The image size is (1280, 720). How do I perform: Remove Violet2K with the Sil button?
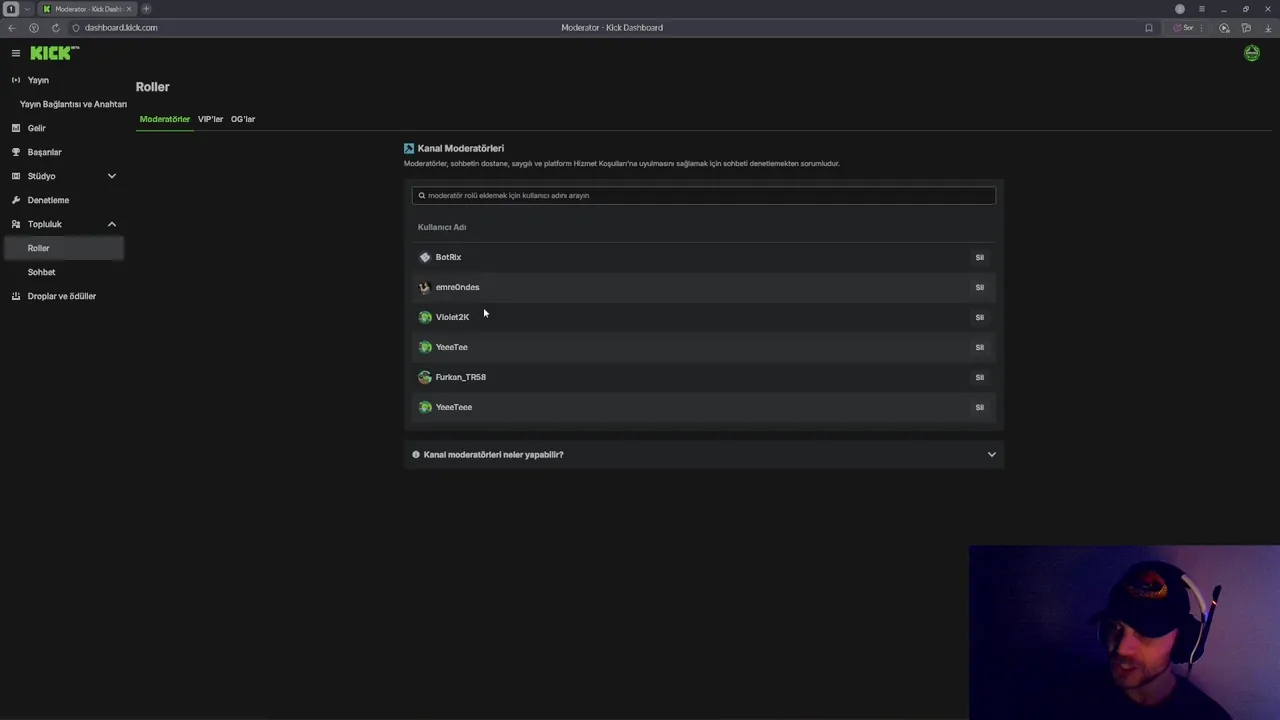tap(980, 317)
